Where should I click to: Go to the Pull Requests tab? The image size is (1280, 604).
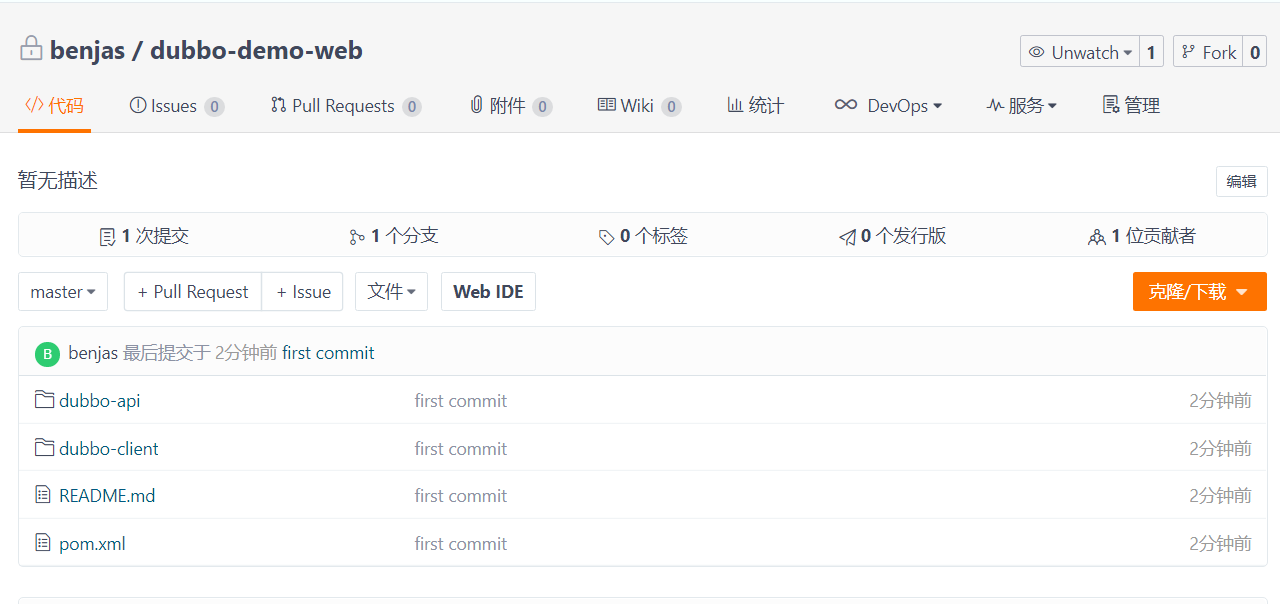point(343,106)
